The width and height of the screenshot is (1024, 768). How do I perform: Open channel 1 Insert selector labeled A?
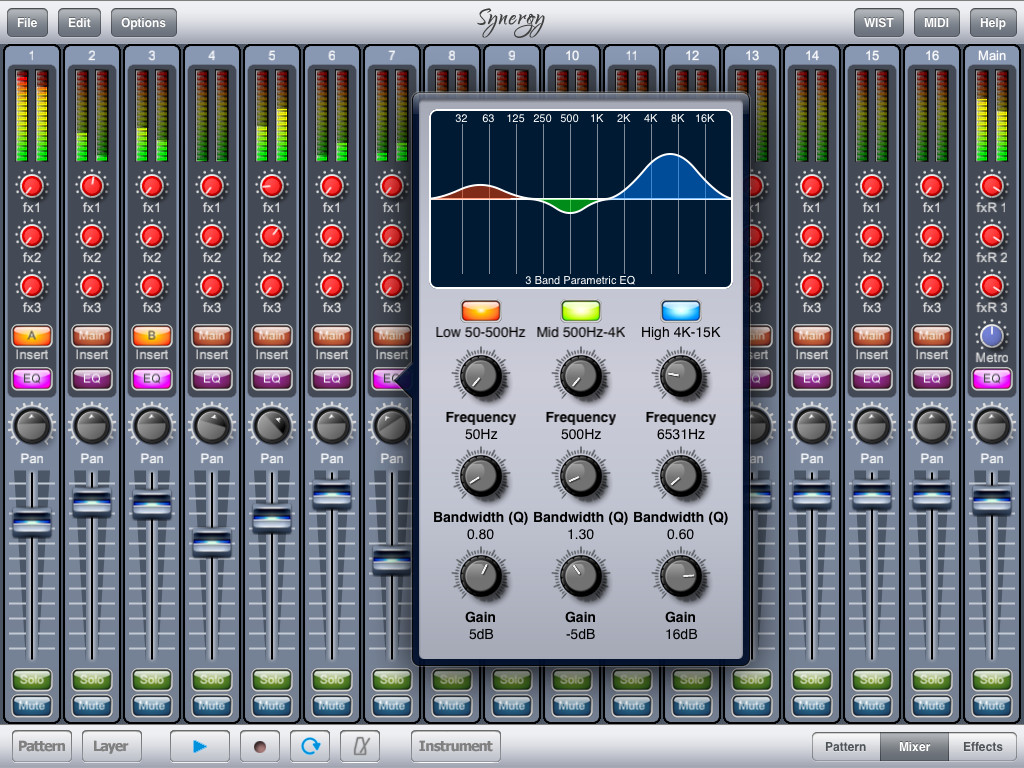pyautogui.click(x=31, y=336)
